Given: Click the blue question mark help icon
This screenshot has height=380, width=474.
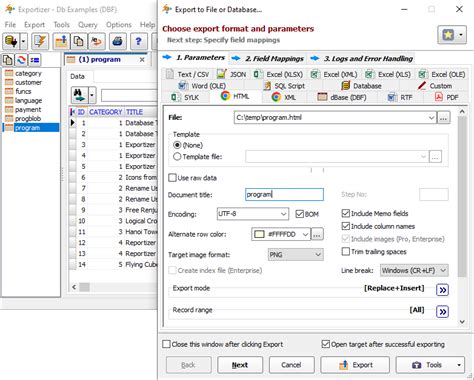Looking at the screenshot, I should (139, 41).
